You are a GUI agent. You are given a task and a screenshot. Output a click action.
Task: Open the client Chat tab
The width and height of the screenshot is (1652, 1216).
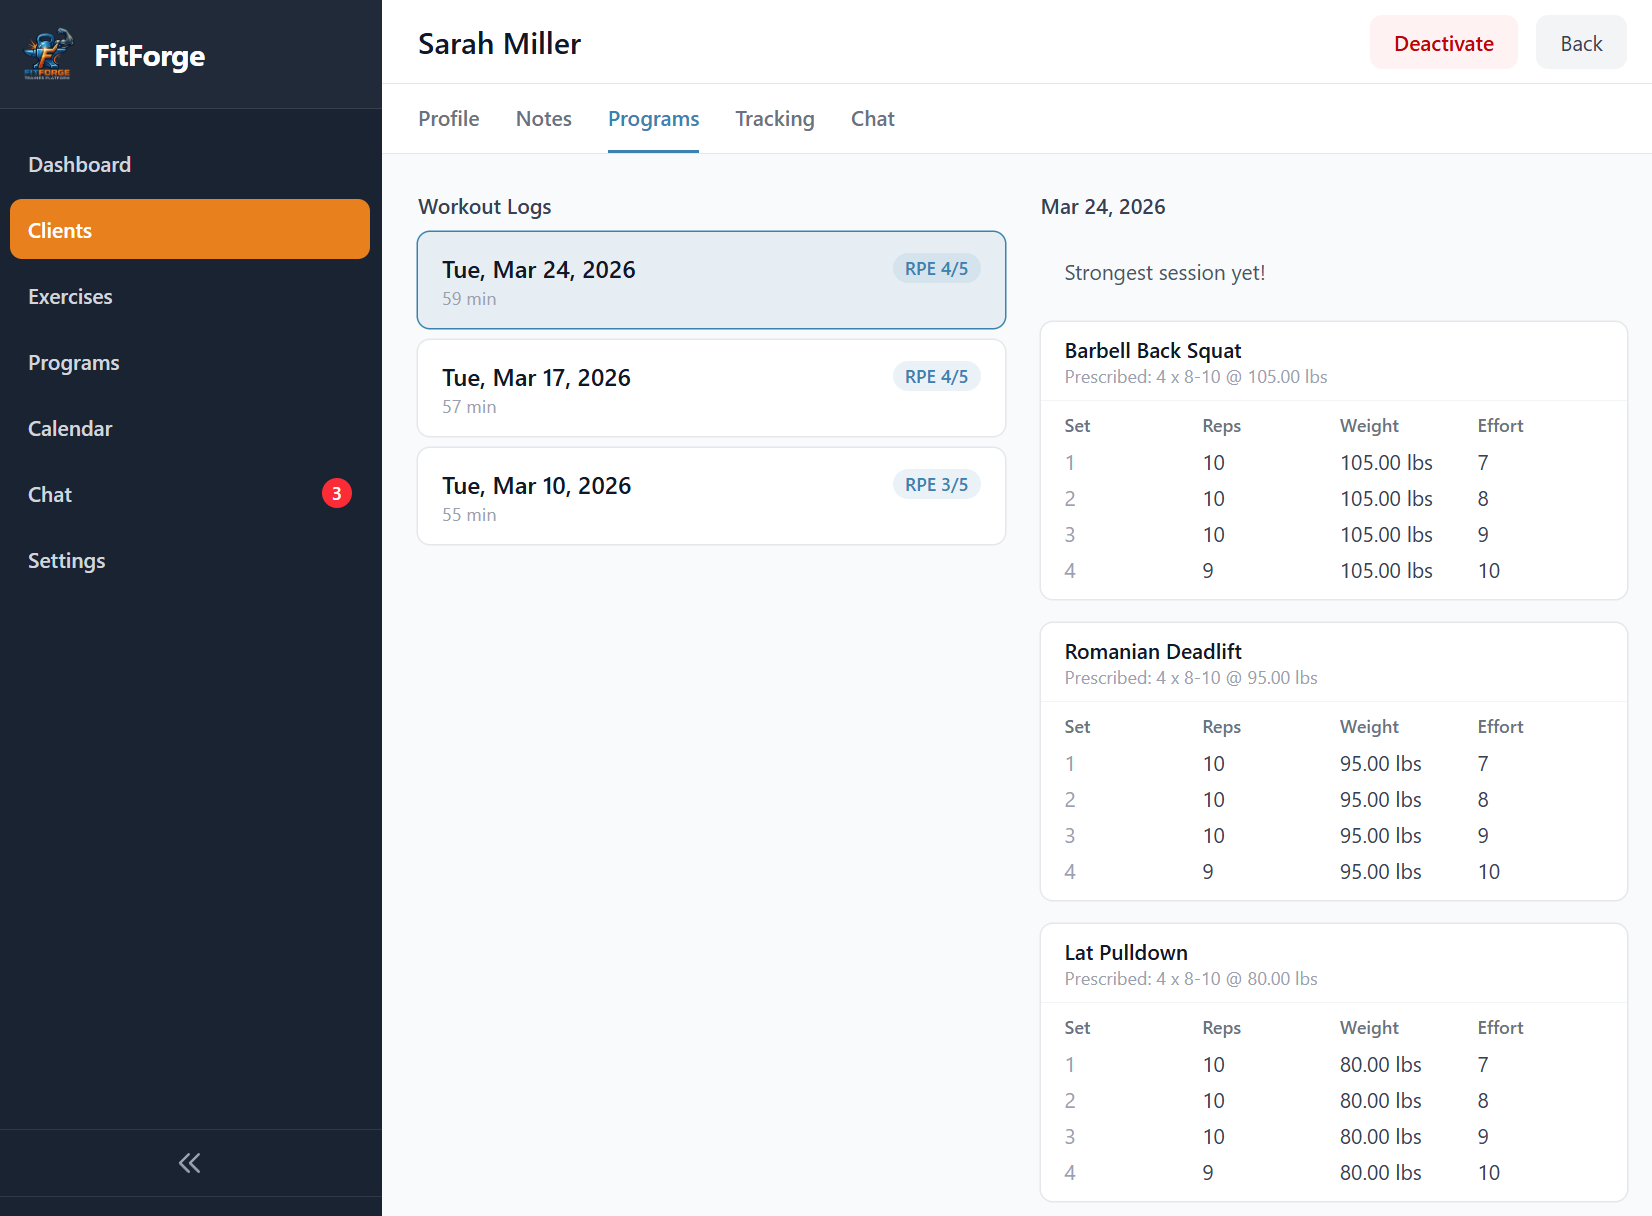pos(872,119)
